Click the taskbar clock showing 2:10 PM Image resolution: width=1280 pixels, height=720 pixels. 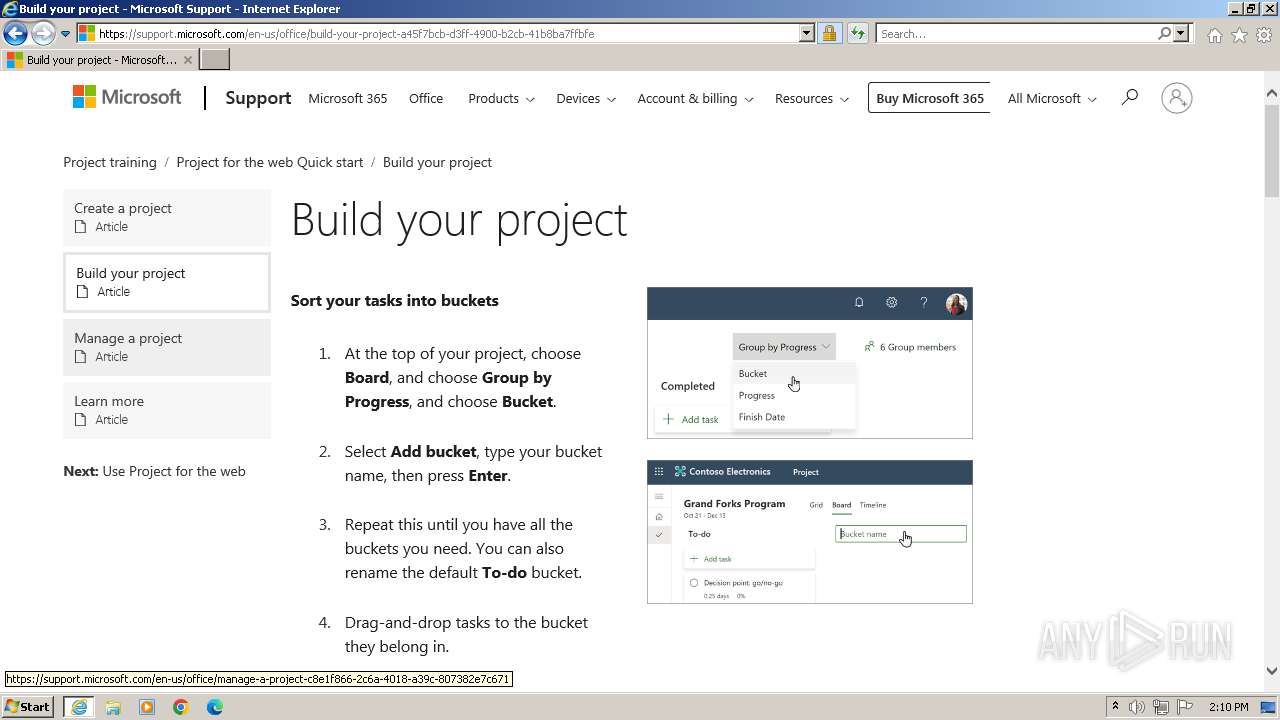[1228, 707]
